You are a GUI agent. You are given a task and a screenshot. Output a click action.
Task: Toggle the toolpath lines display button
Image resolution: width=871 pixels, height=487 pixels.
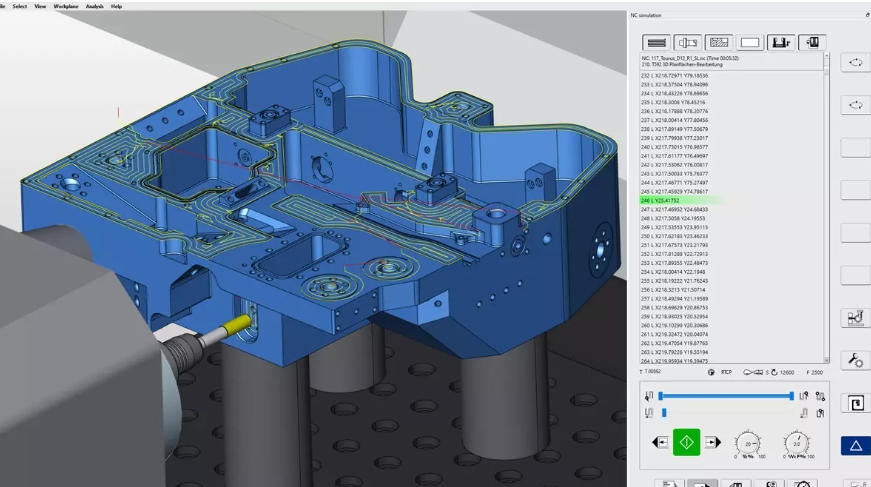655,43
